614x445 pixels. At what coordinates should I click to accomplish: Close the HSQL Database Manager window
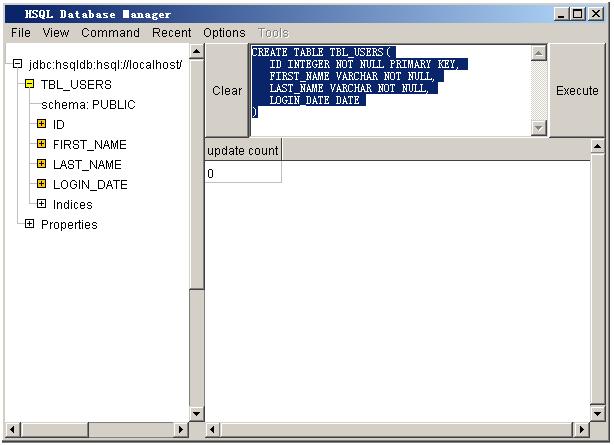coord(596,14)
